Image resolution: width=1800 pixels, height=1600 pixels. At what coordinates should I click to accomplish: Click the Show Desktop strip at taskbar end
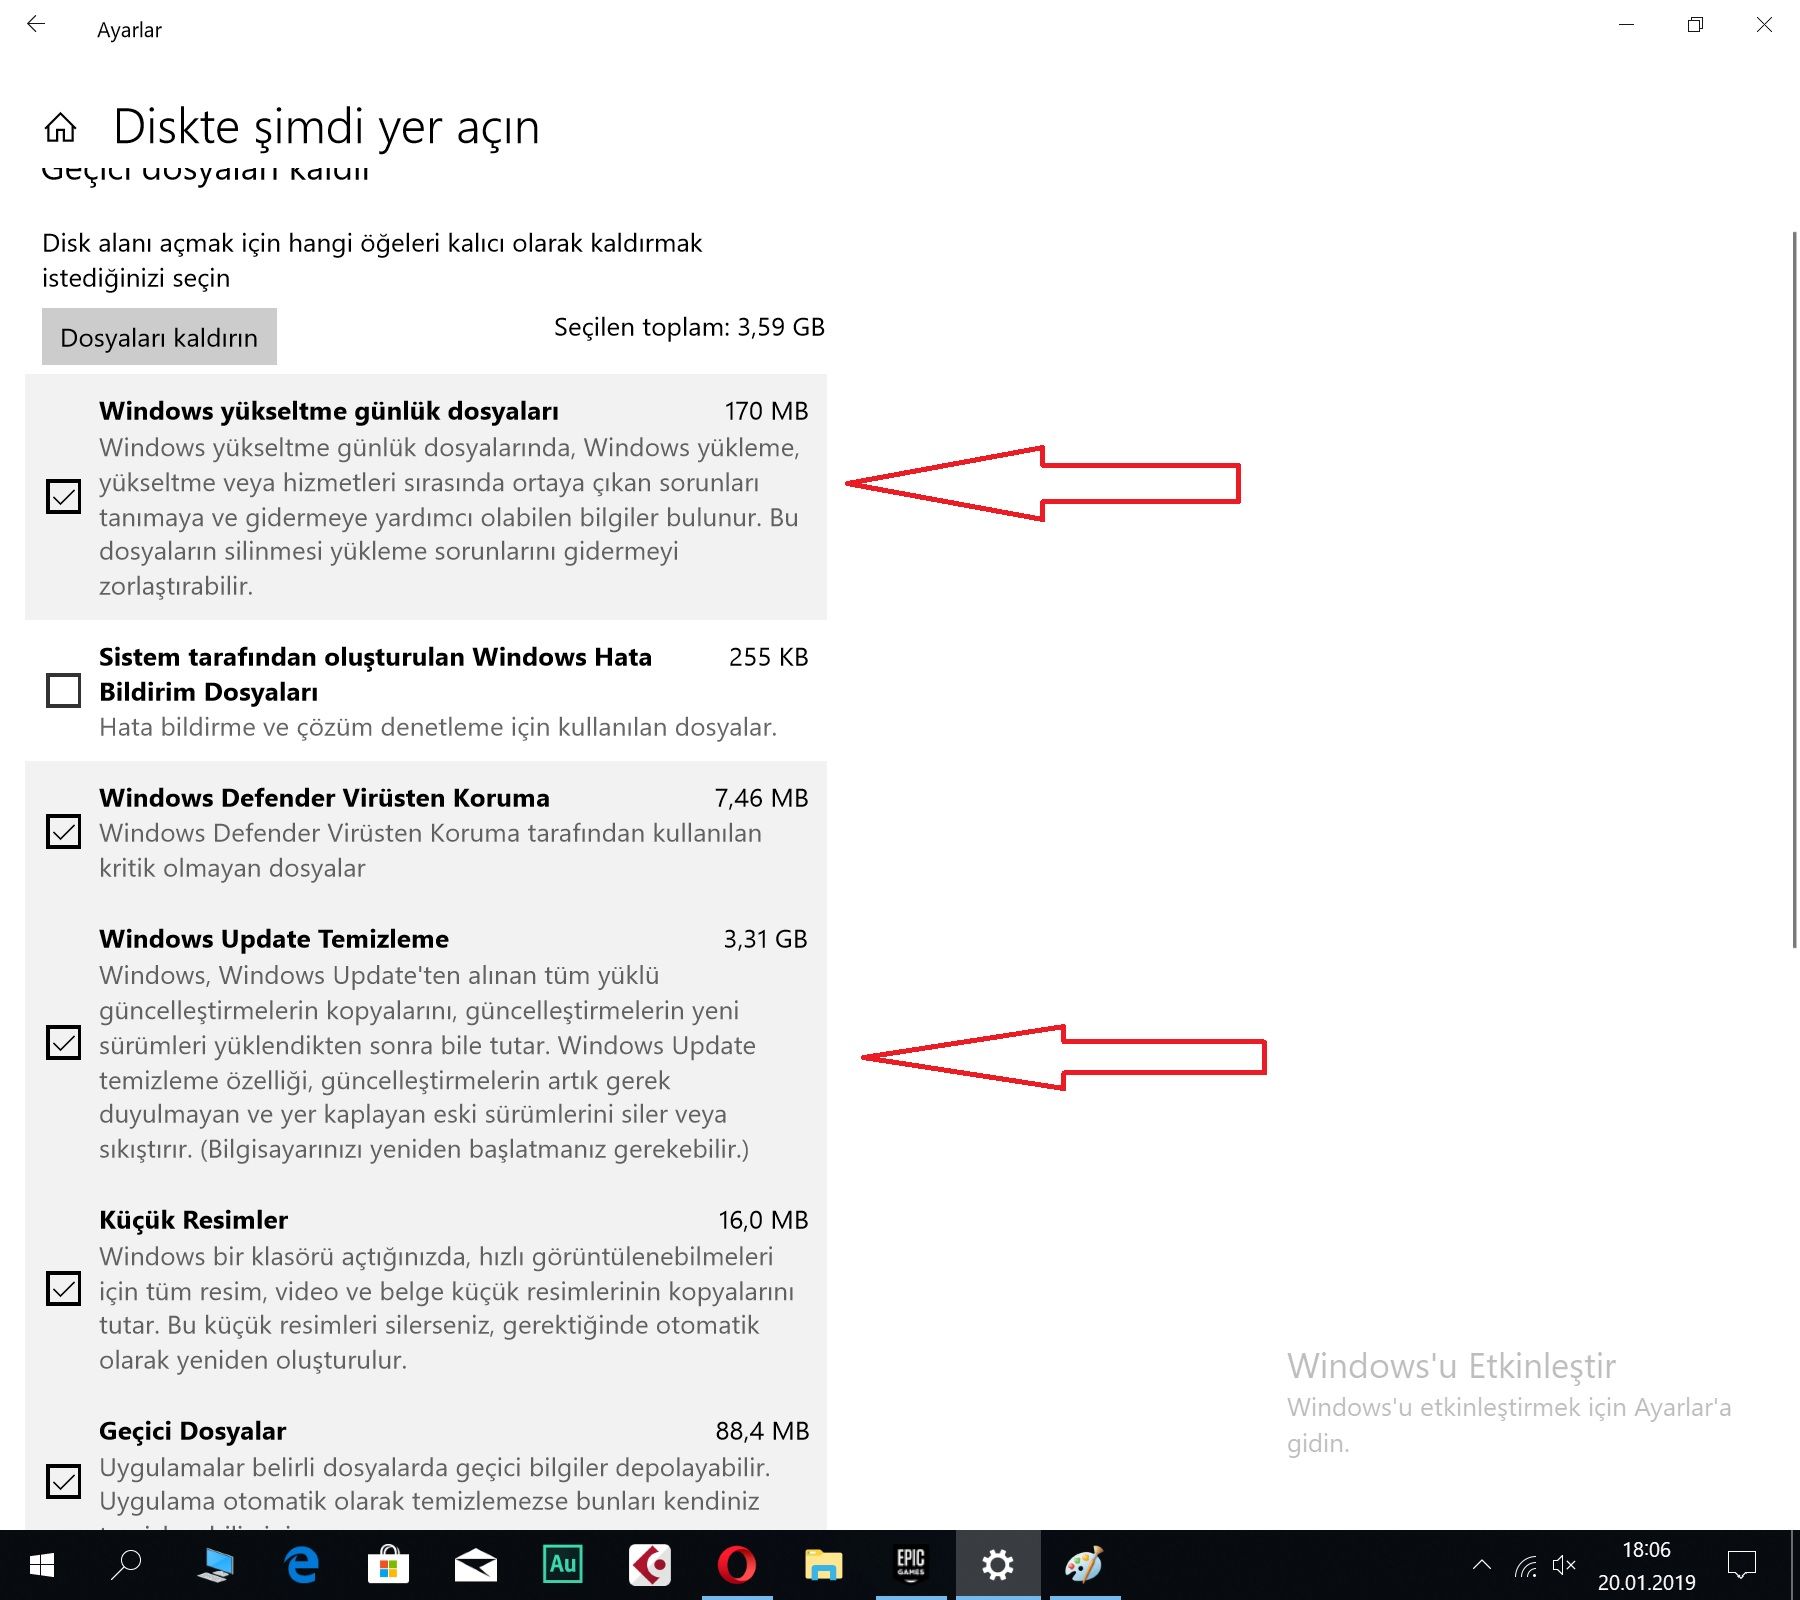click(x=1795, y=1565)
